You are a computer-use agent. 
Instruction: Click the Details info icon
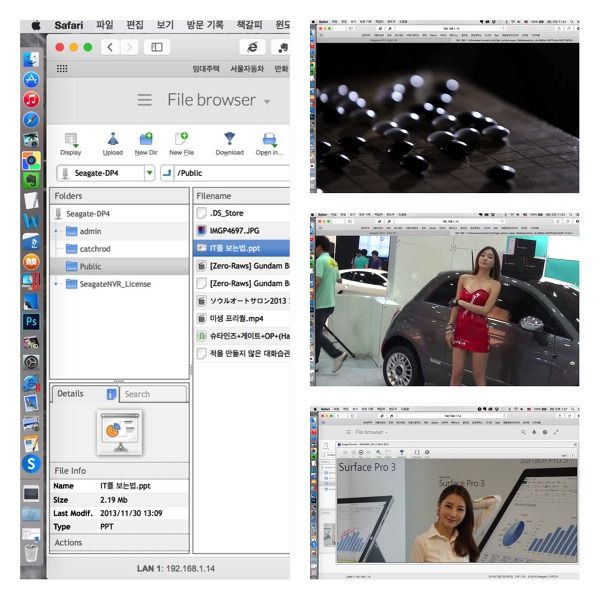pyautogui.click(x=111, y=394)
